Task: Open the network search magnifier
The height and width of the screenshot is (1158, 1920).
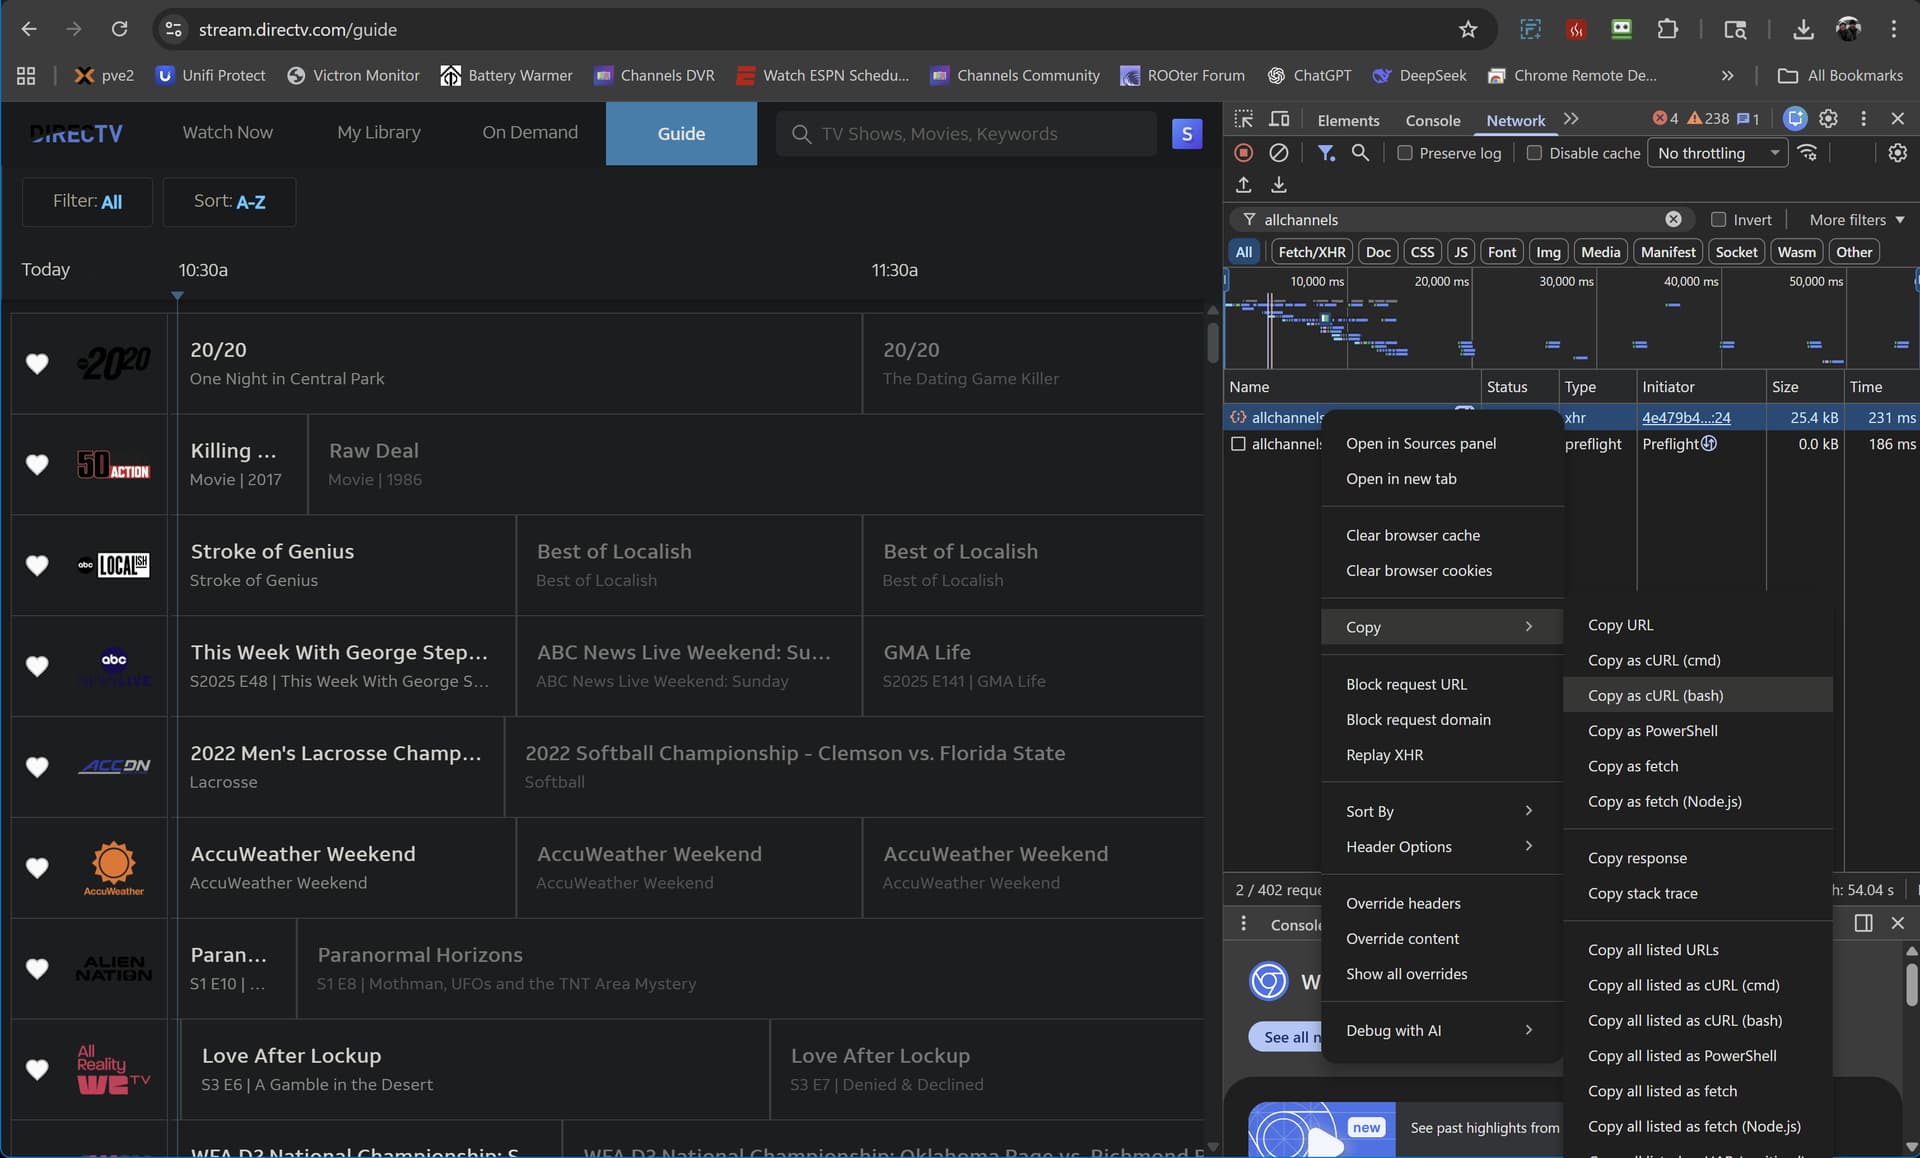Action: point(1360,153)
